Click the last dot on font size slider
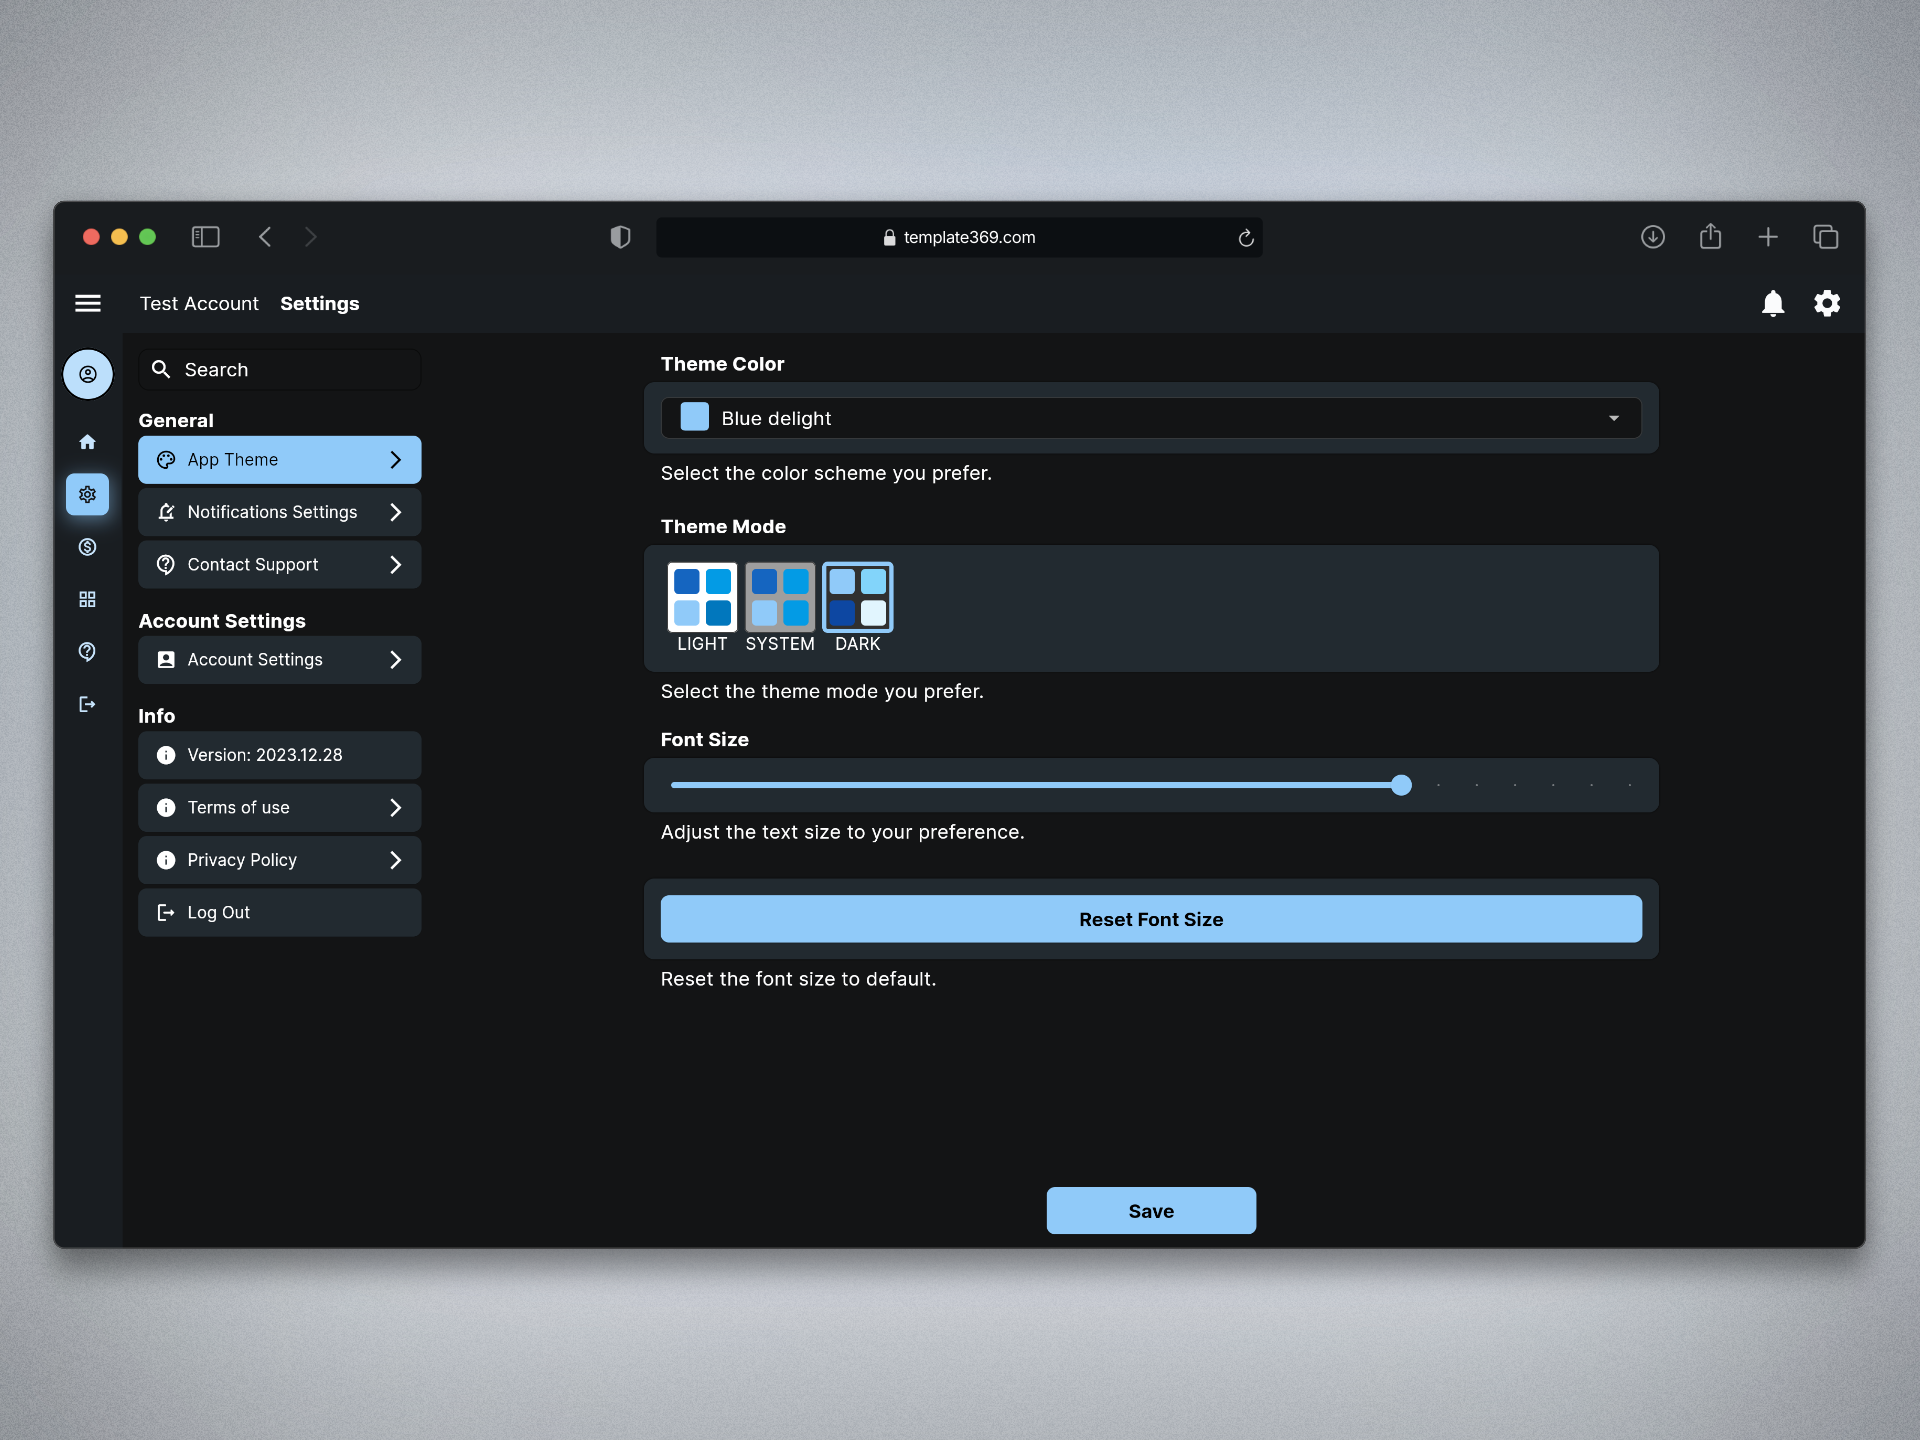This screenshot has height=1440, width=1920. click(1630, 785)
